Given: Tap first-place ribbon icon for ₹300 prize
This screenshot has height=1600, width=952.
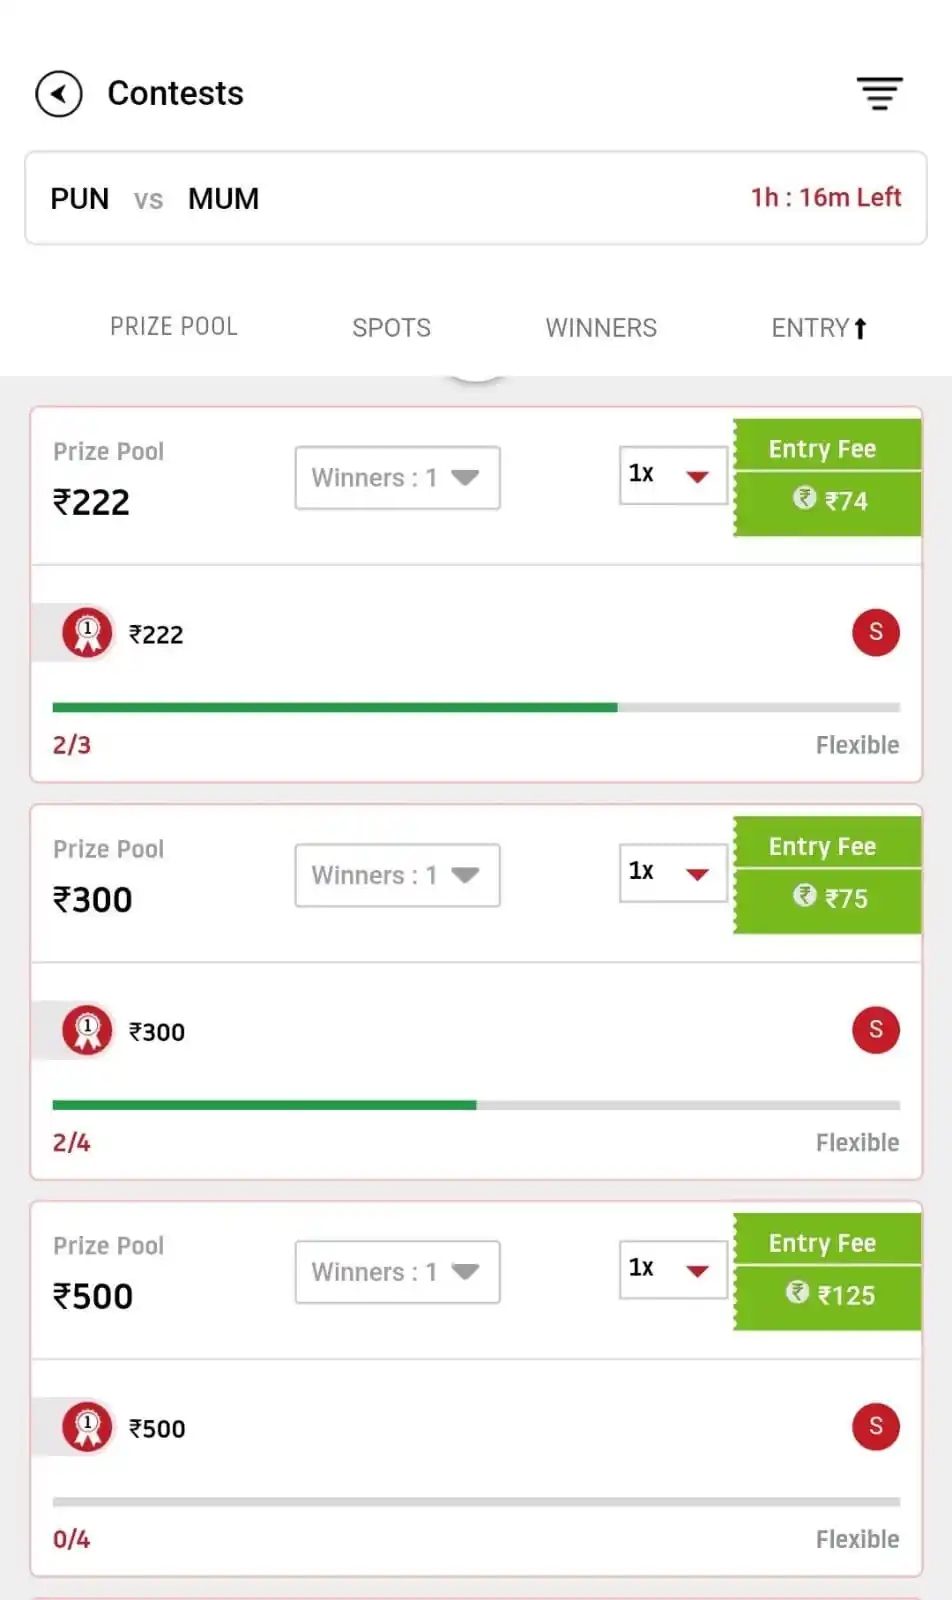Looking at the screenshot, I should point(88,1031).
